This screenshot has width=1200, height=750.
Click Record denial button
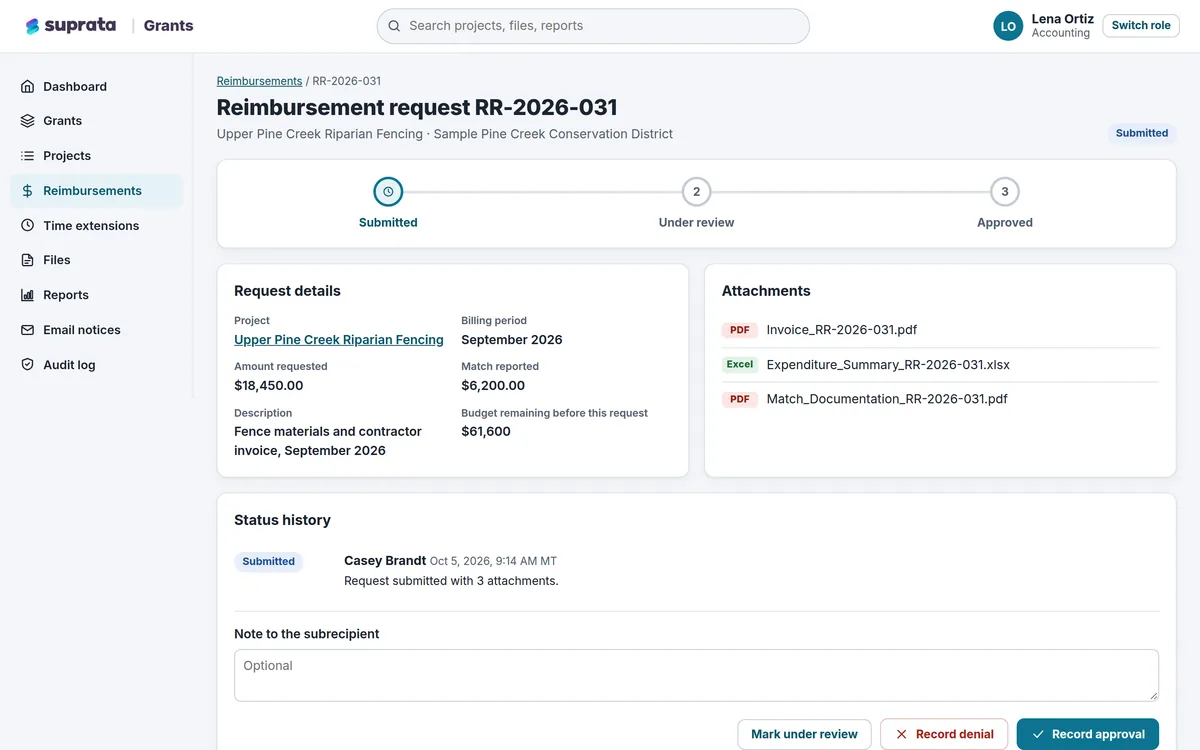click(944, 734)
